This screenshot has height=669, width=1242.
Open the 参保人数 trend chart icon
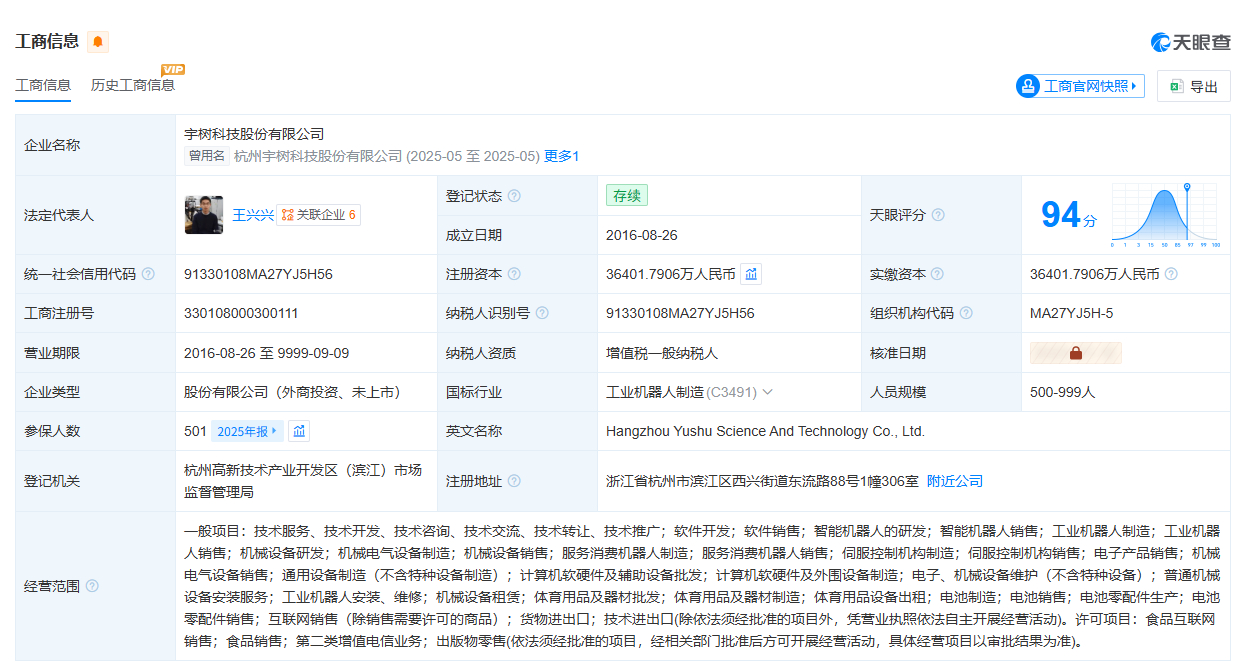pos(299,431)
